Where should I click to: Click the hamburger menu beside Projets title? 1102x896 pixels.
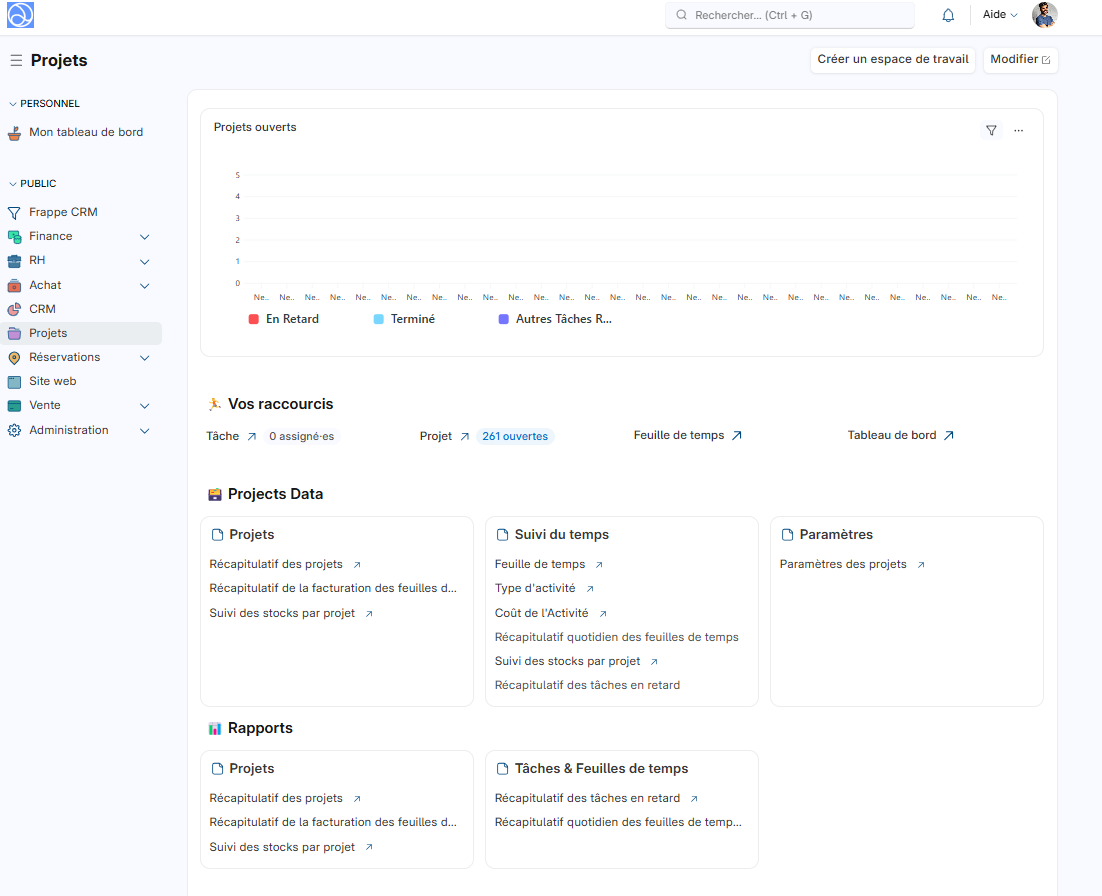(x=16, y=60)
